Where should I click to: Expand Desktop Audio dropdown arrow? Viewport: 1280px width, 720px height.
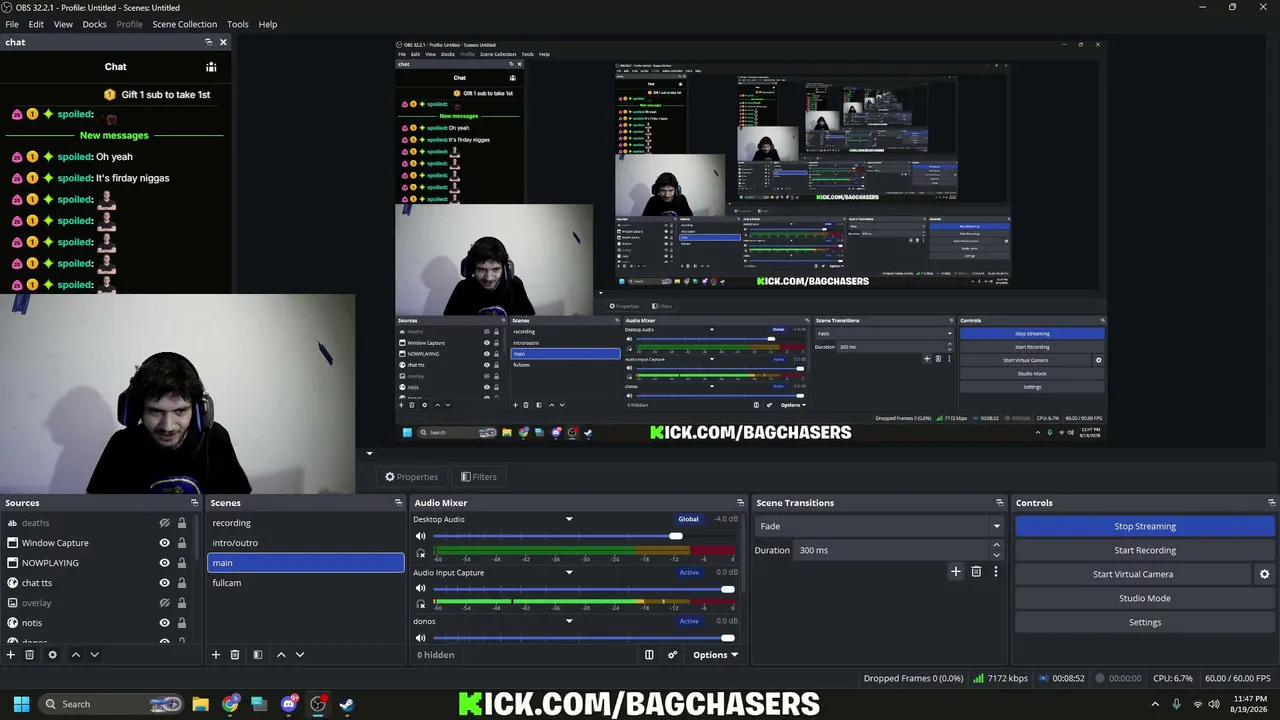569,519
